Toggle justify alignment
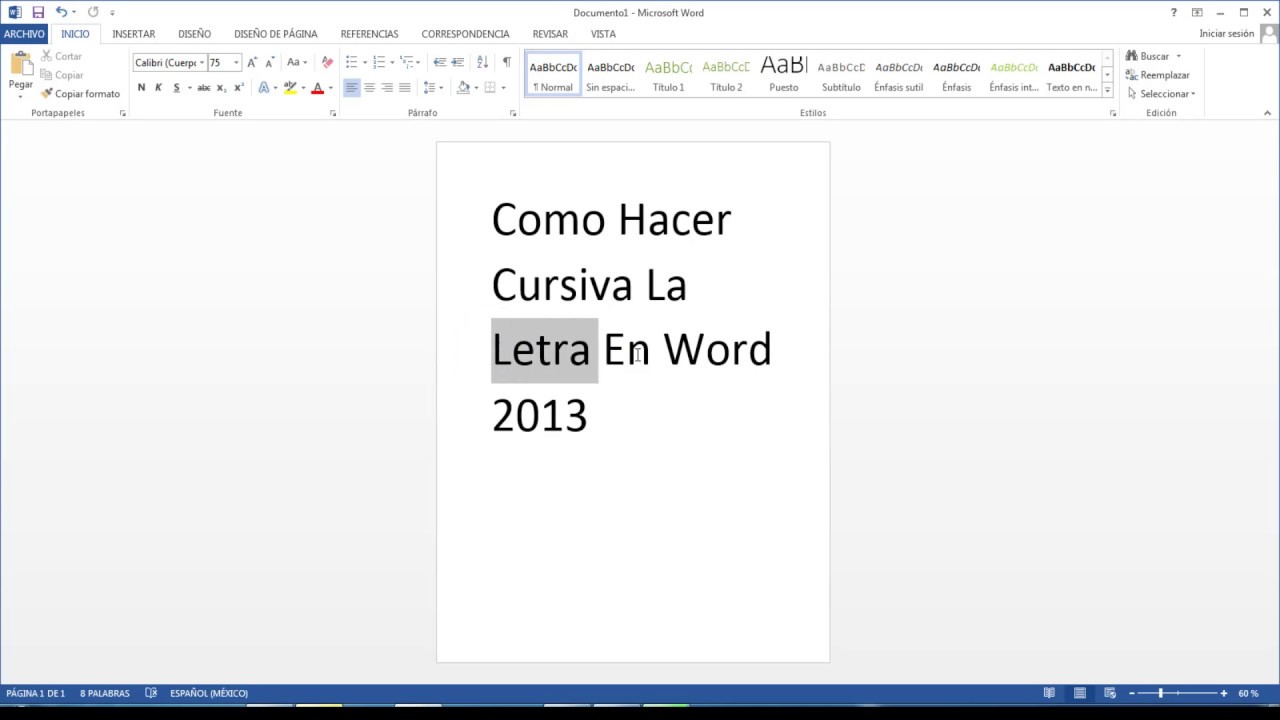This screenshot has height=720, width=1280. click(x=405, y=88)
